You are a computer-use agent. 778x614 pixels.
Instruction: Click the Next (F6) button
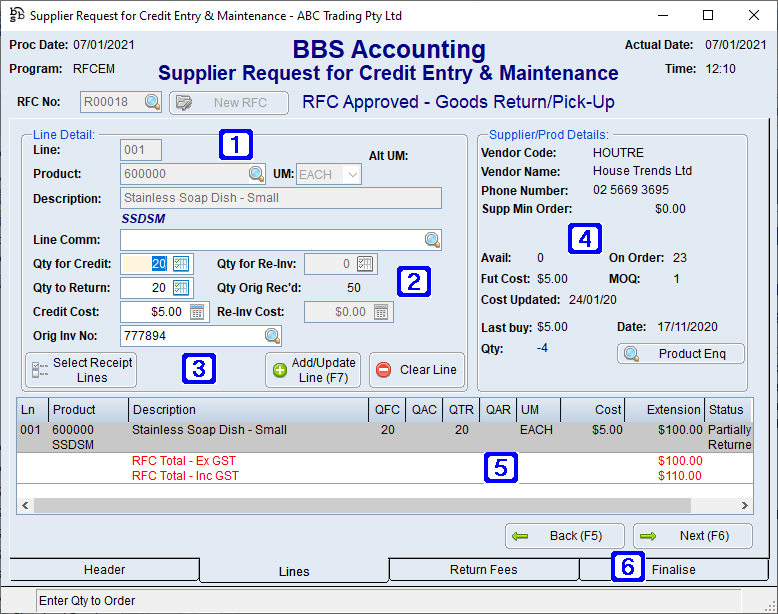[x=693, y=536]
